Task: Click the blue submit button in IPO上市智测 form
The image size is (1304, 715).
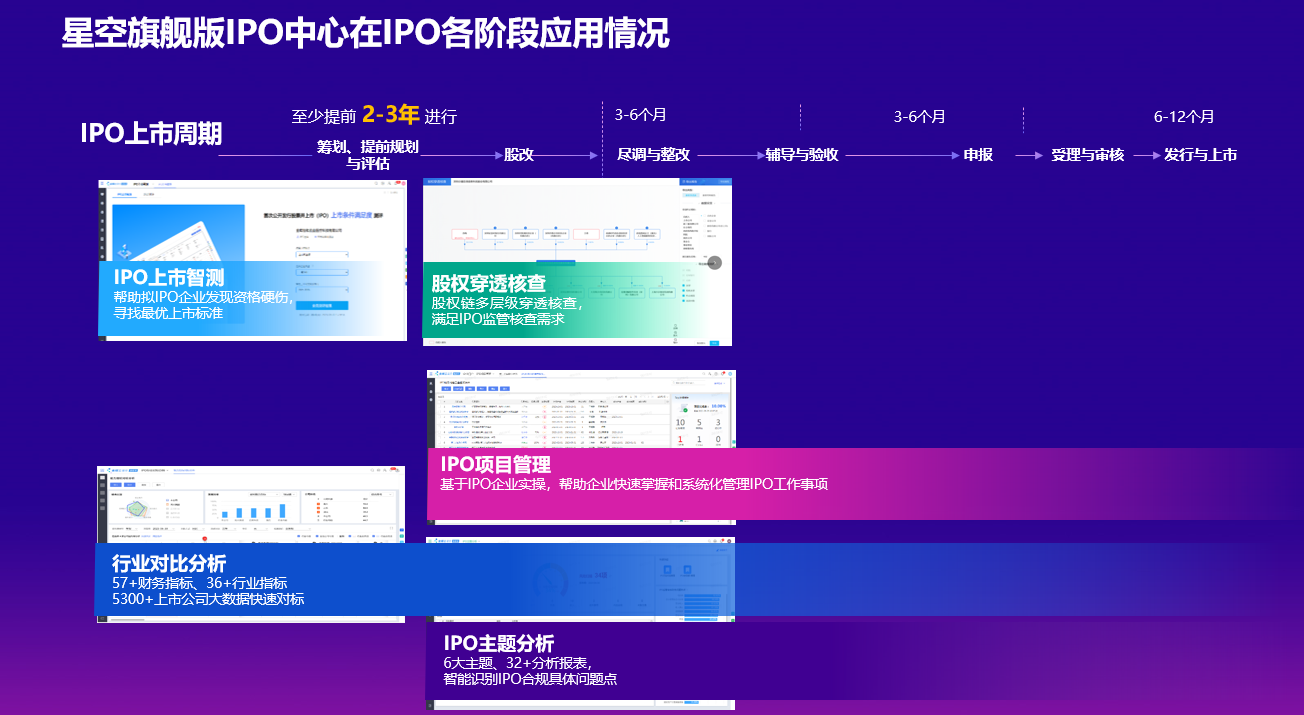Action: point(322,305)
